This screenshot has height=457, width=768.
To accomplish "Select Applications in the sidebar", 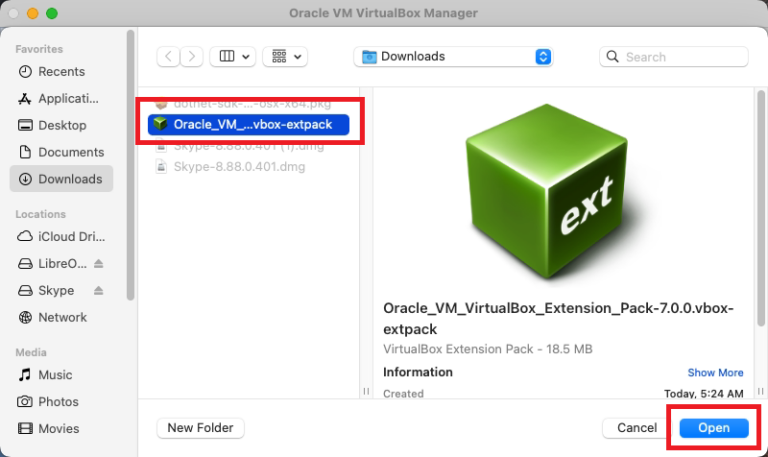I will click(68, 99).
